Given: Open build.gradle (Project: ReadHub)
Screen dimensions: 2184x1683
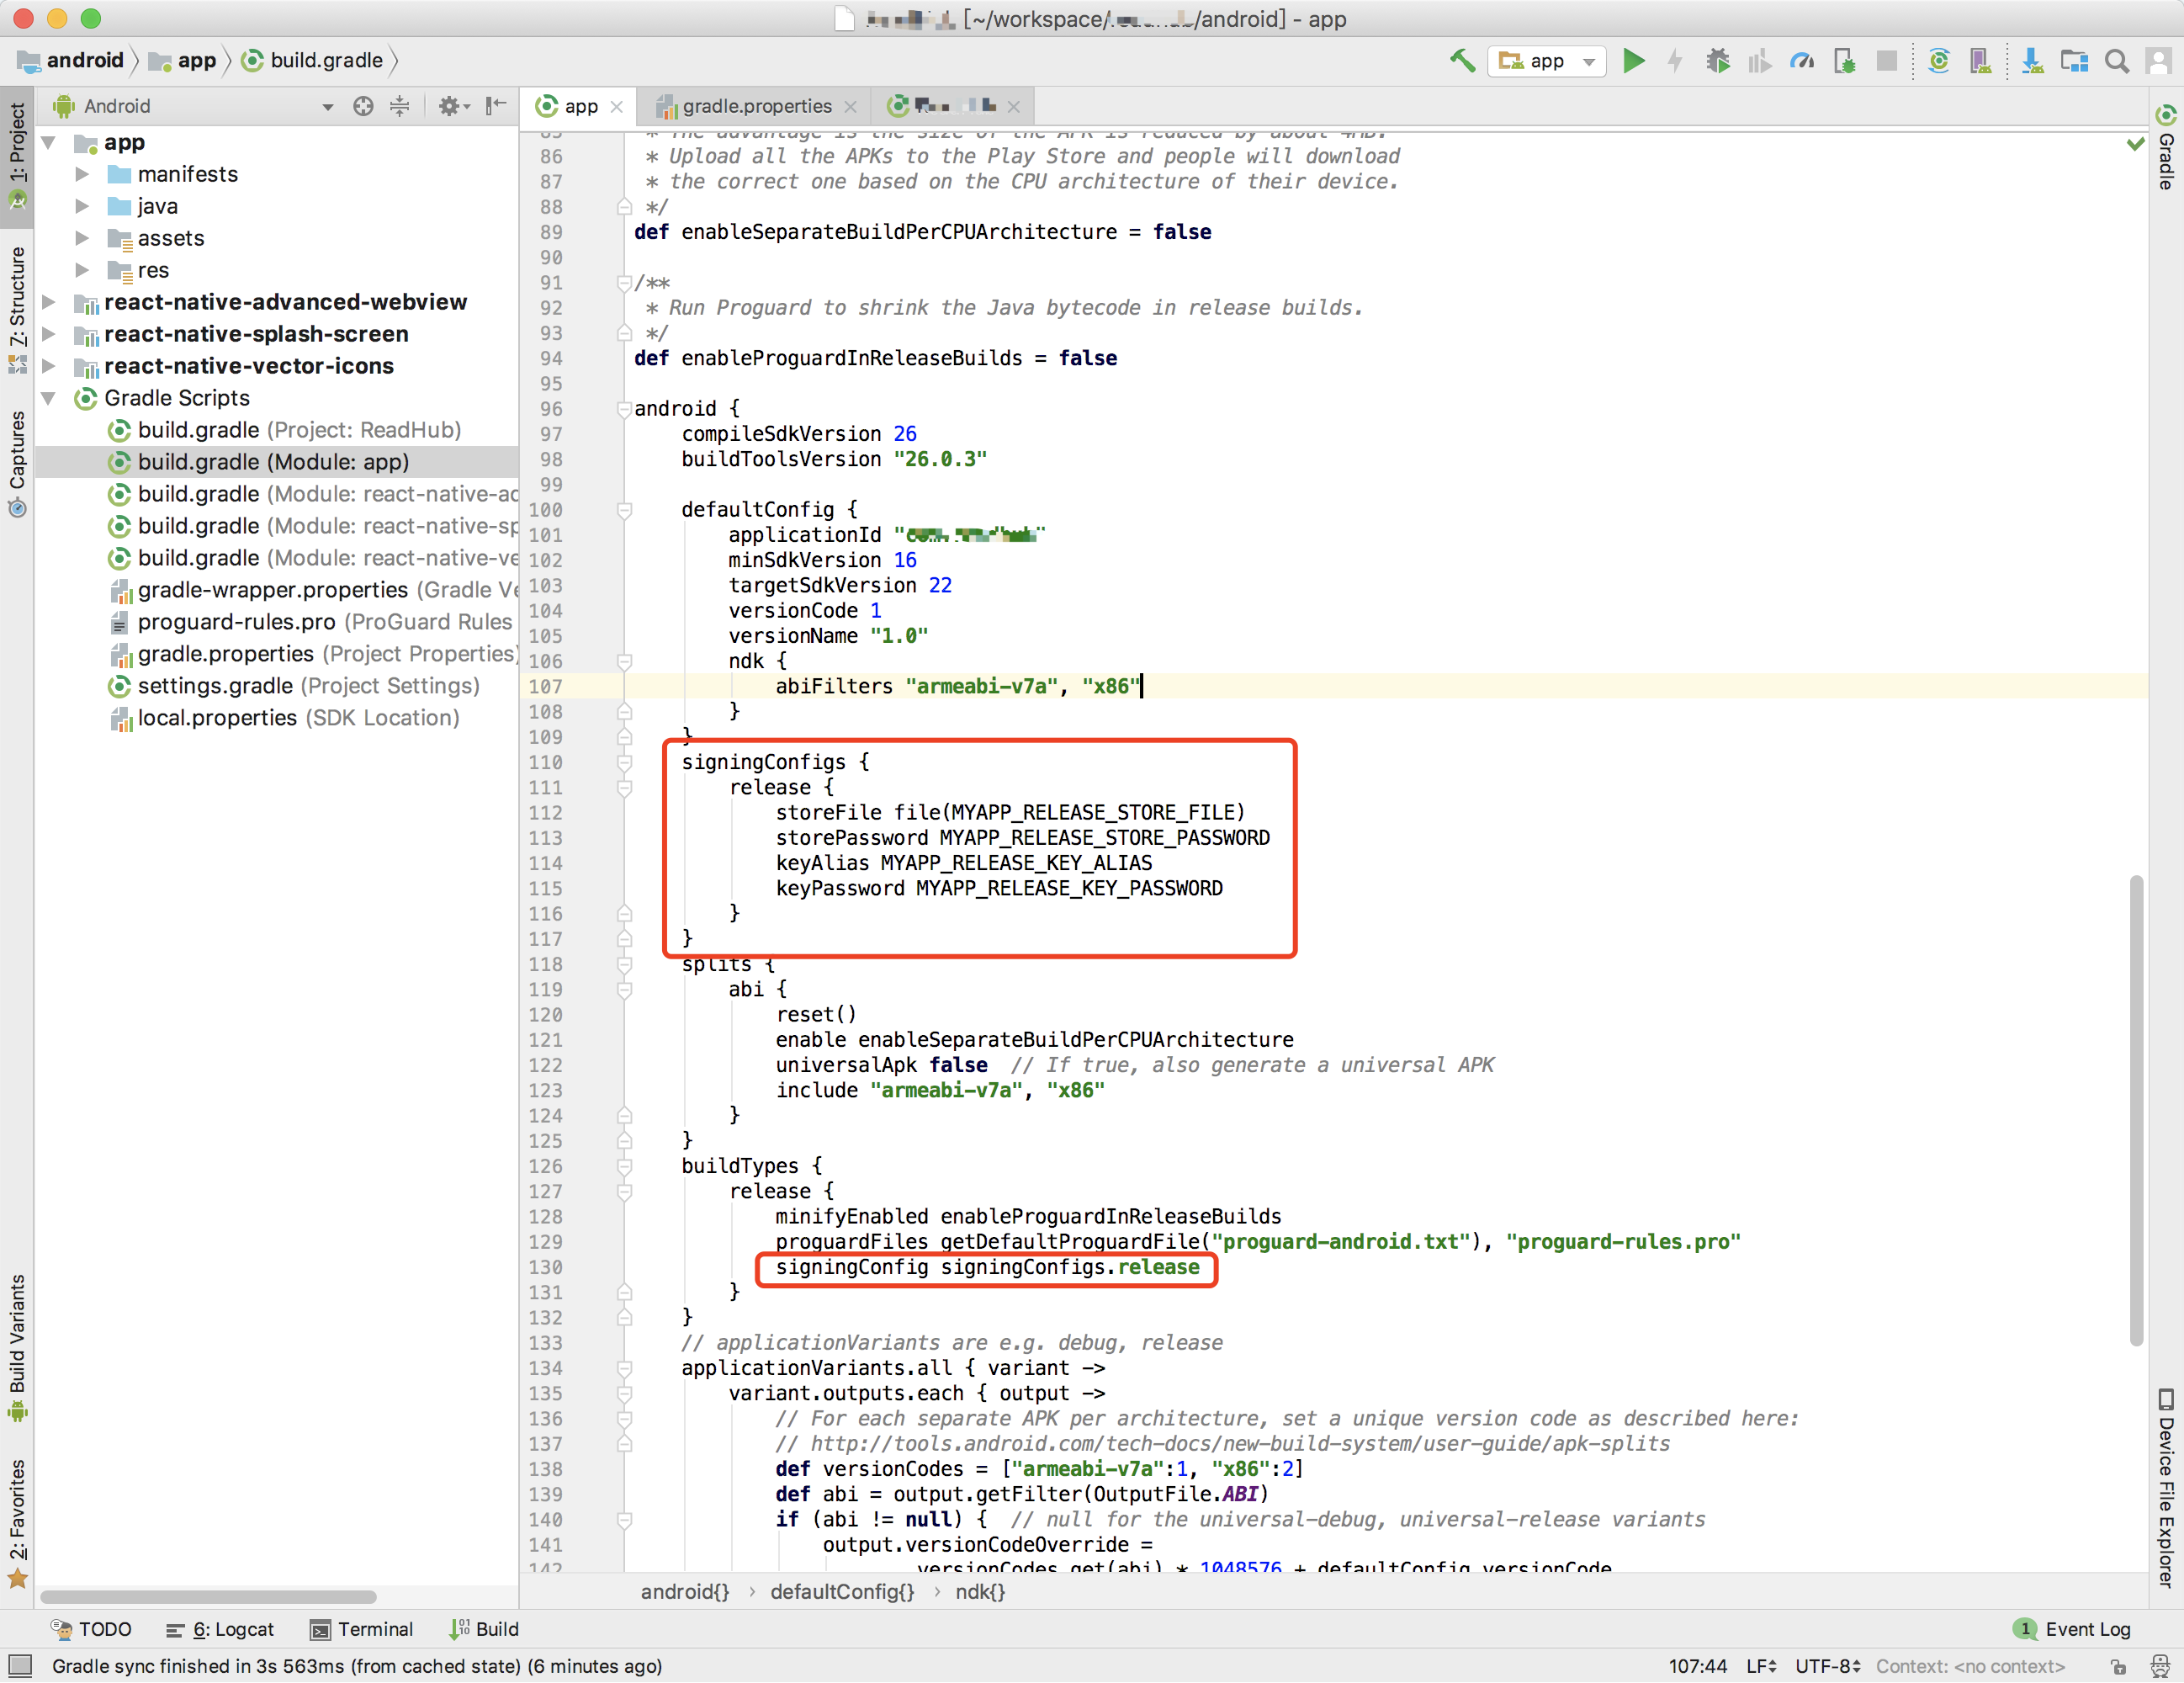Looking at the screenshot, I should click(x=285, y=430).
